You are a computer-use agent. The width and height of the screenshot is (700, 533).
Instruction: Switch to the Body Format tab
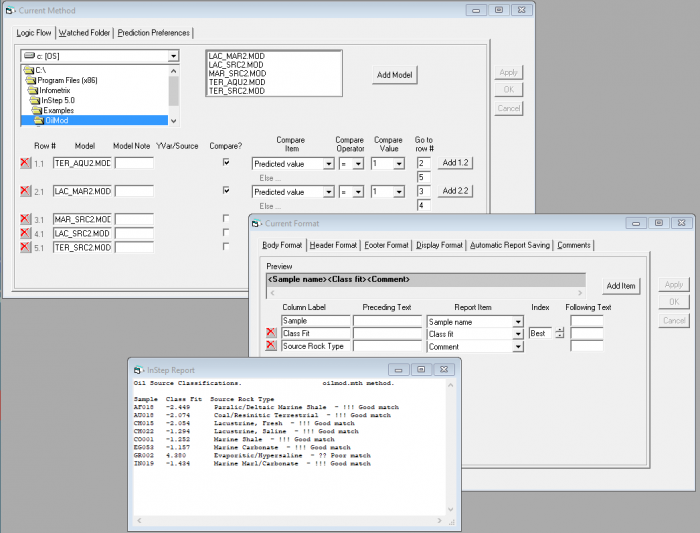click(x=282, y=245)
